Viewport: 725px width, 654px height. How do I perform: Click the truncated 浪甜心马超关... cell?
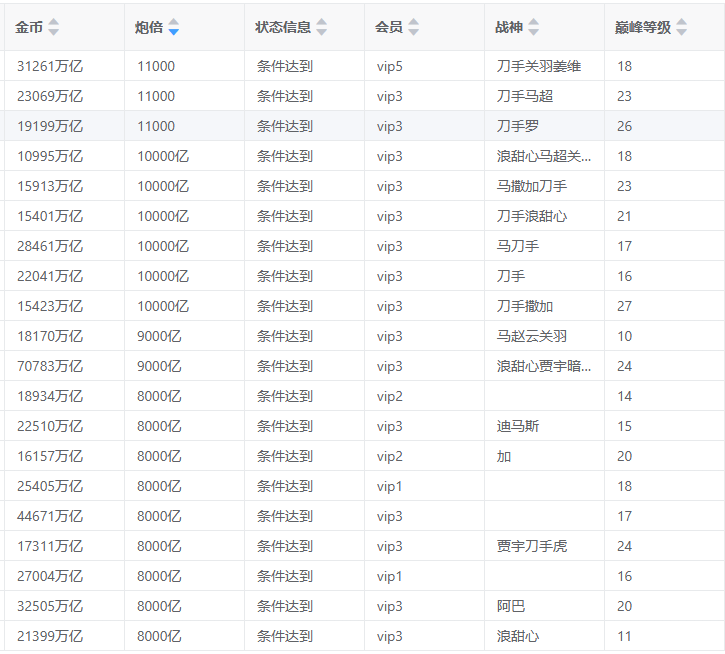coord(543,156)
